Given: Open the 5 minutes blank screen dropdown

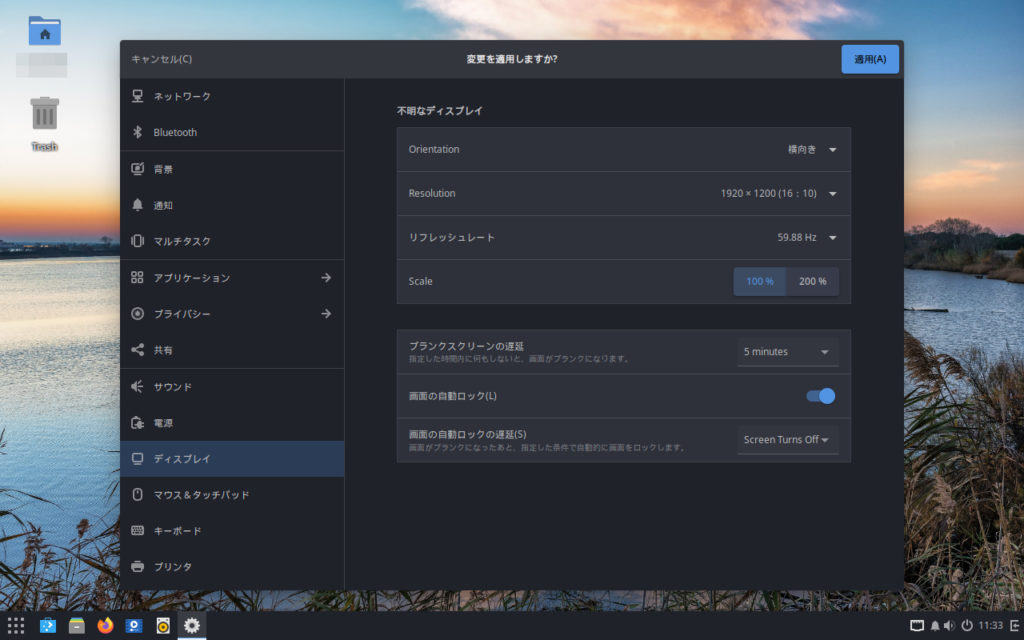Looking at the screenshot, I should point(787,352).
